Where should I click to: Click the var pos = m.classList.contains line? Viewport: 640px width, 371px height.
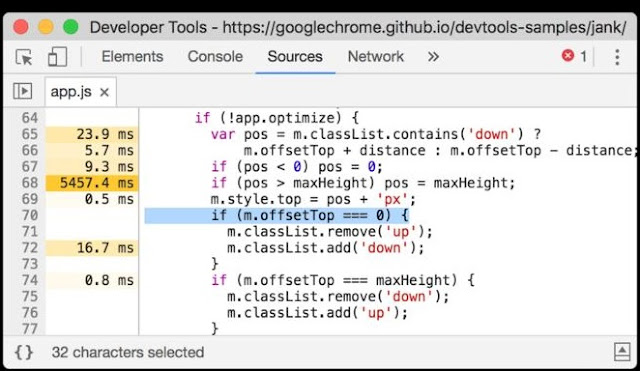click(x=376, y=134)
